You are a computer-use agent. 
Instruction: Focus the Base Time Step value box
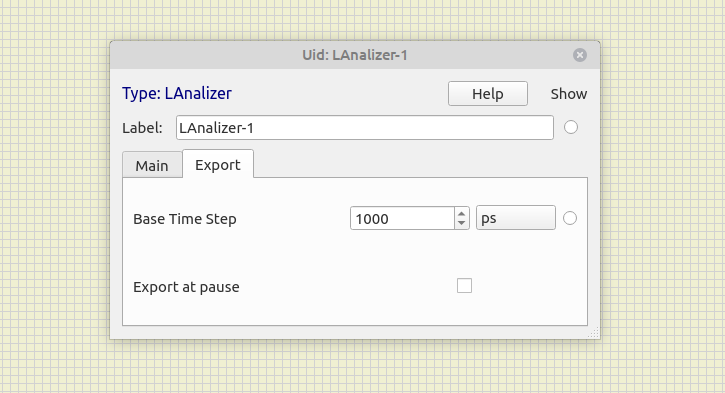point(402,218)
